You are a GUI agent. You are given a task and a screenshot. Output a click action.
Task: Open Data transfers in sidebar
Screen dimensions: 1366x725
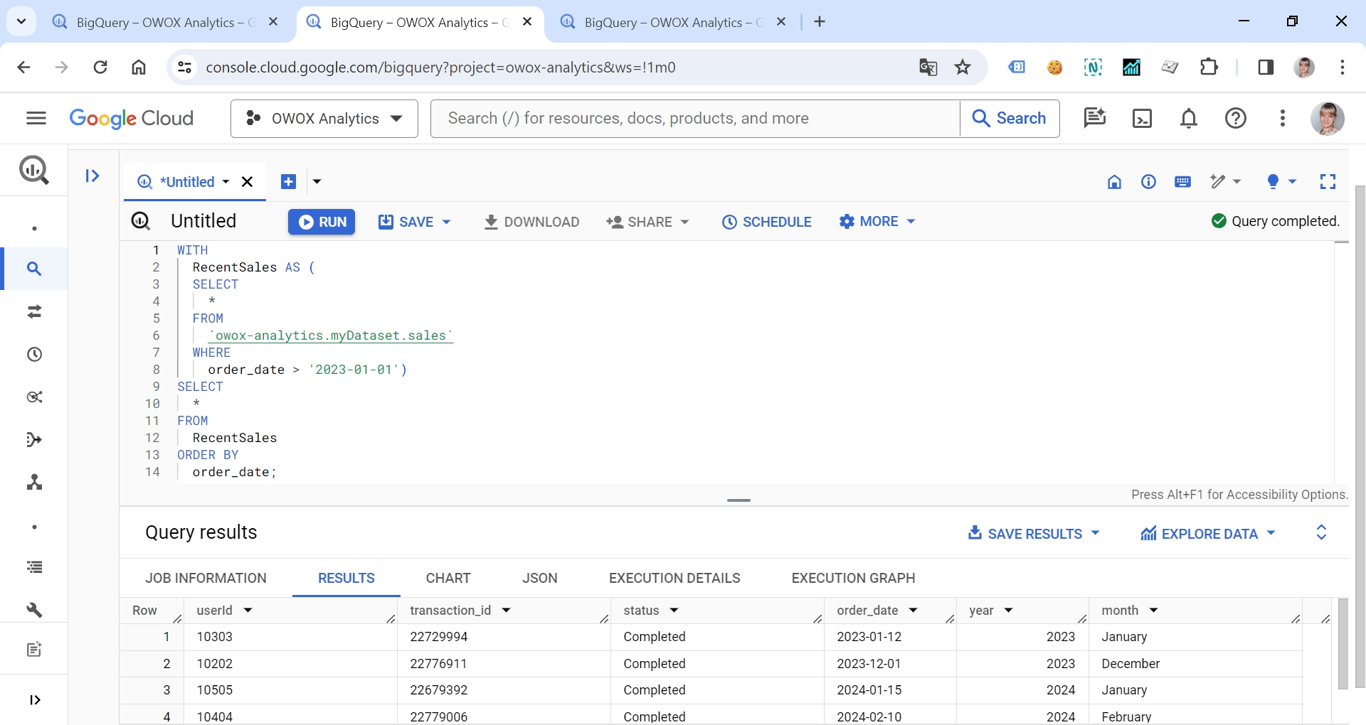[x=34, y=312]
